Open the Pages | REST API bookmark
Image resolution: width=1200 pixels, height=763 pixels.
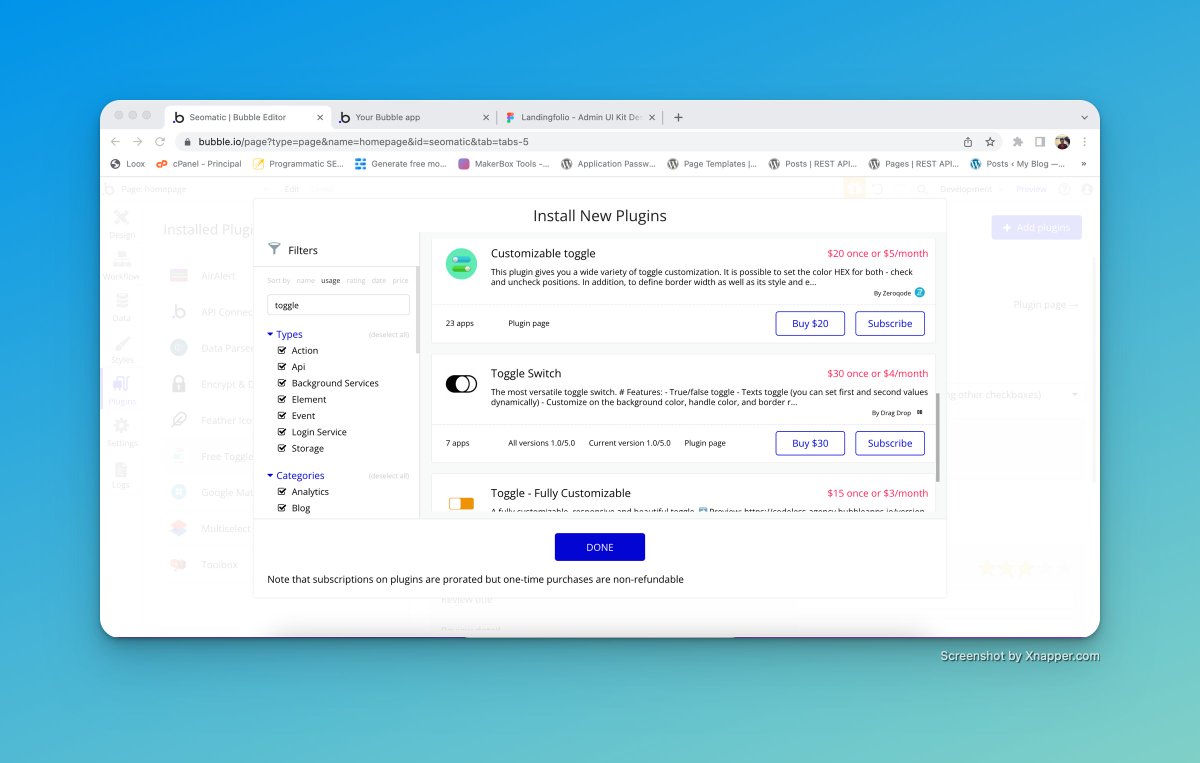(x=913, y=164)
